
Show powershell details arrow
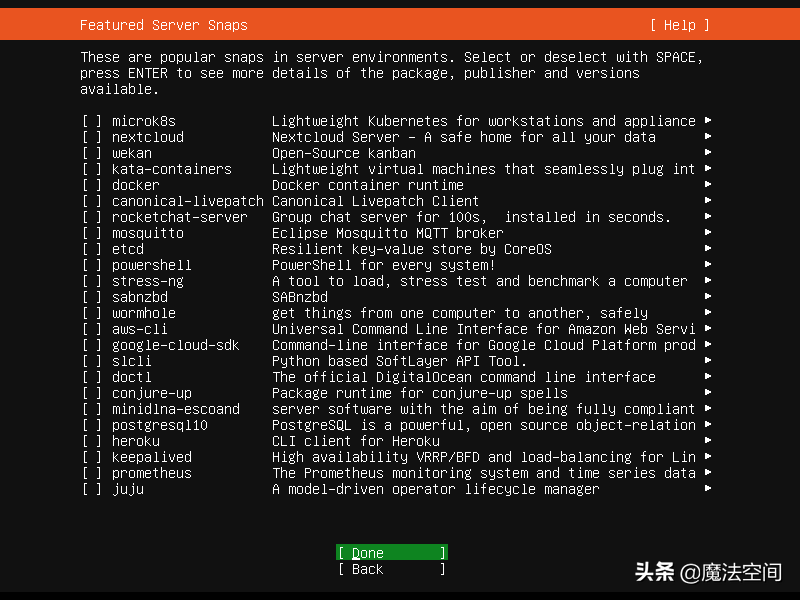click(x=708, y=264)
